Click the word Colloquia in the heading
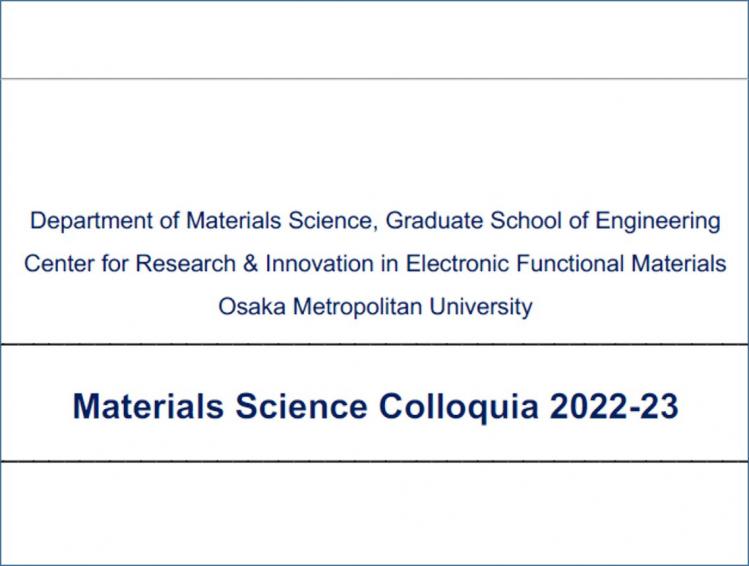 coord(459,407)
